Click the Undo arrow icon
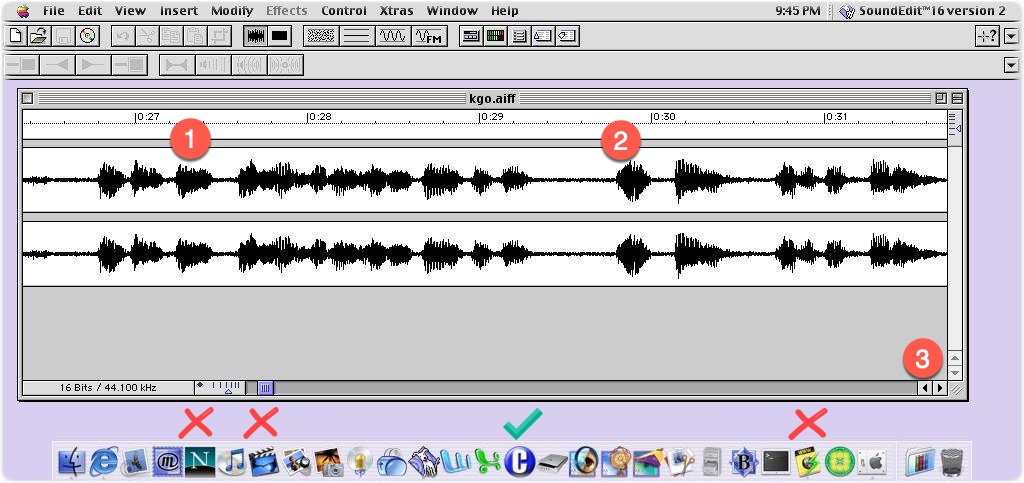The height and width of the screenshot is (483, 1024). click(x=123, y=36)
